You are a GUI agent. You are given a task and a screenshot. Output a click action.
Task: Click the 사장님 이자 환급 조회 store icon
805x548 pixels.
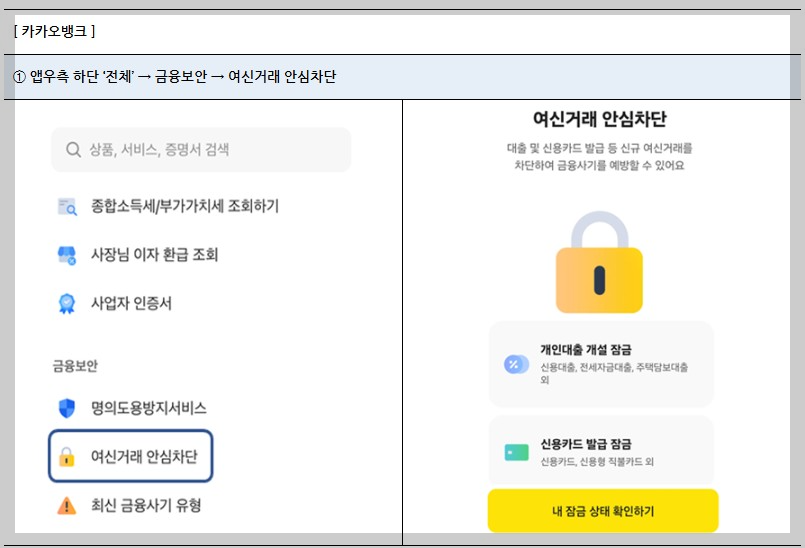click(x=67, y=255)
